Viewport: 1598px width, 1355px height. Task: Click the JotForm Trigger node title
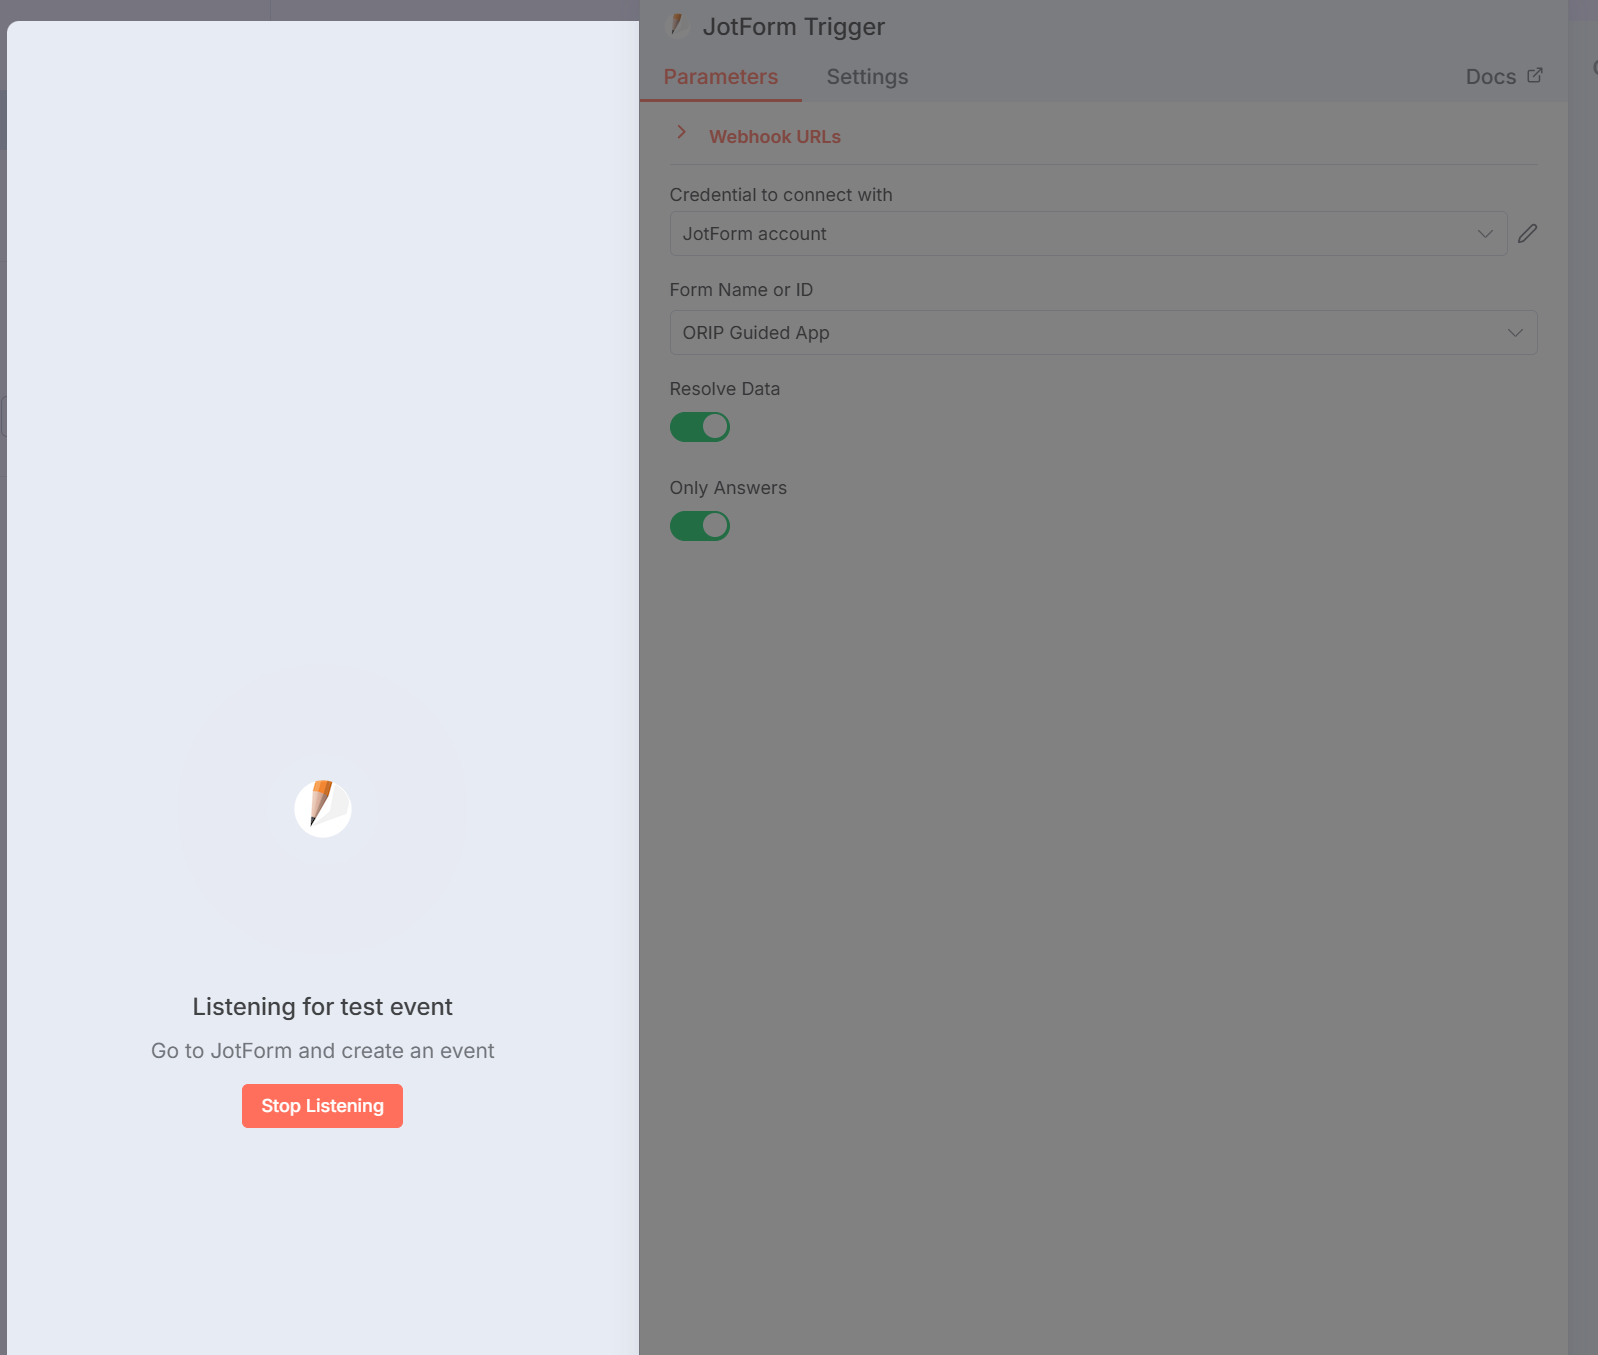pyautogui.click(x=794, y=27)
